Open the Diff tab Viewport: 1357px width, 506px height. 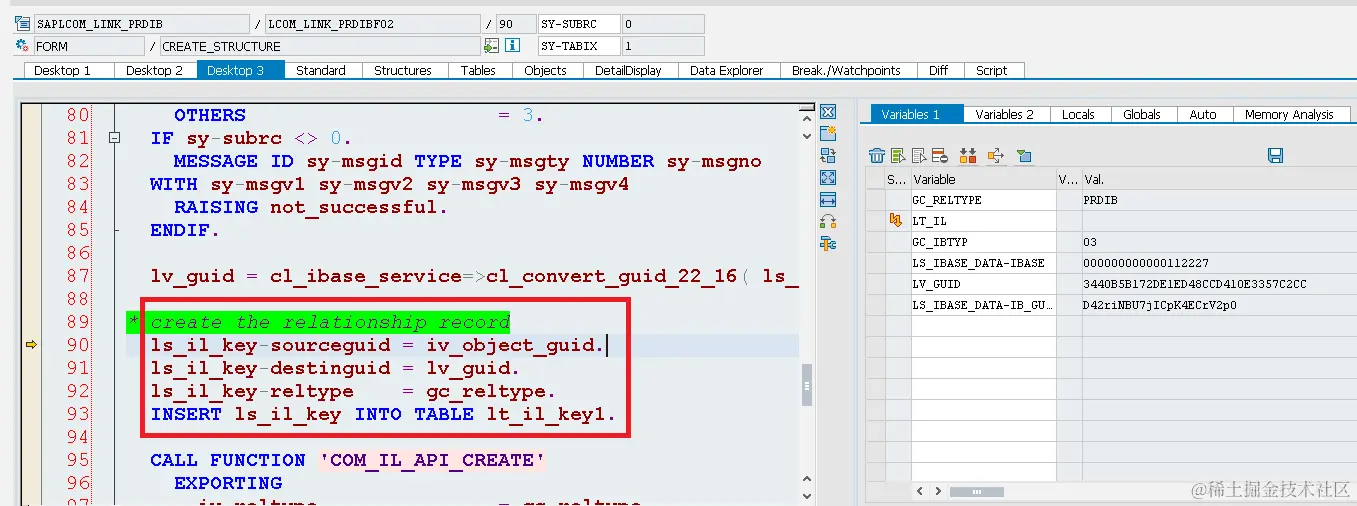coord(938,70)
